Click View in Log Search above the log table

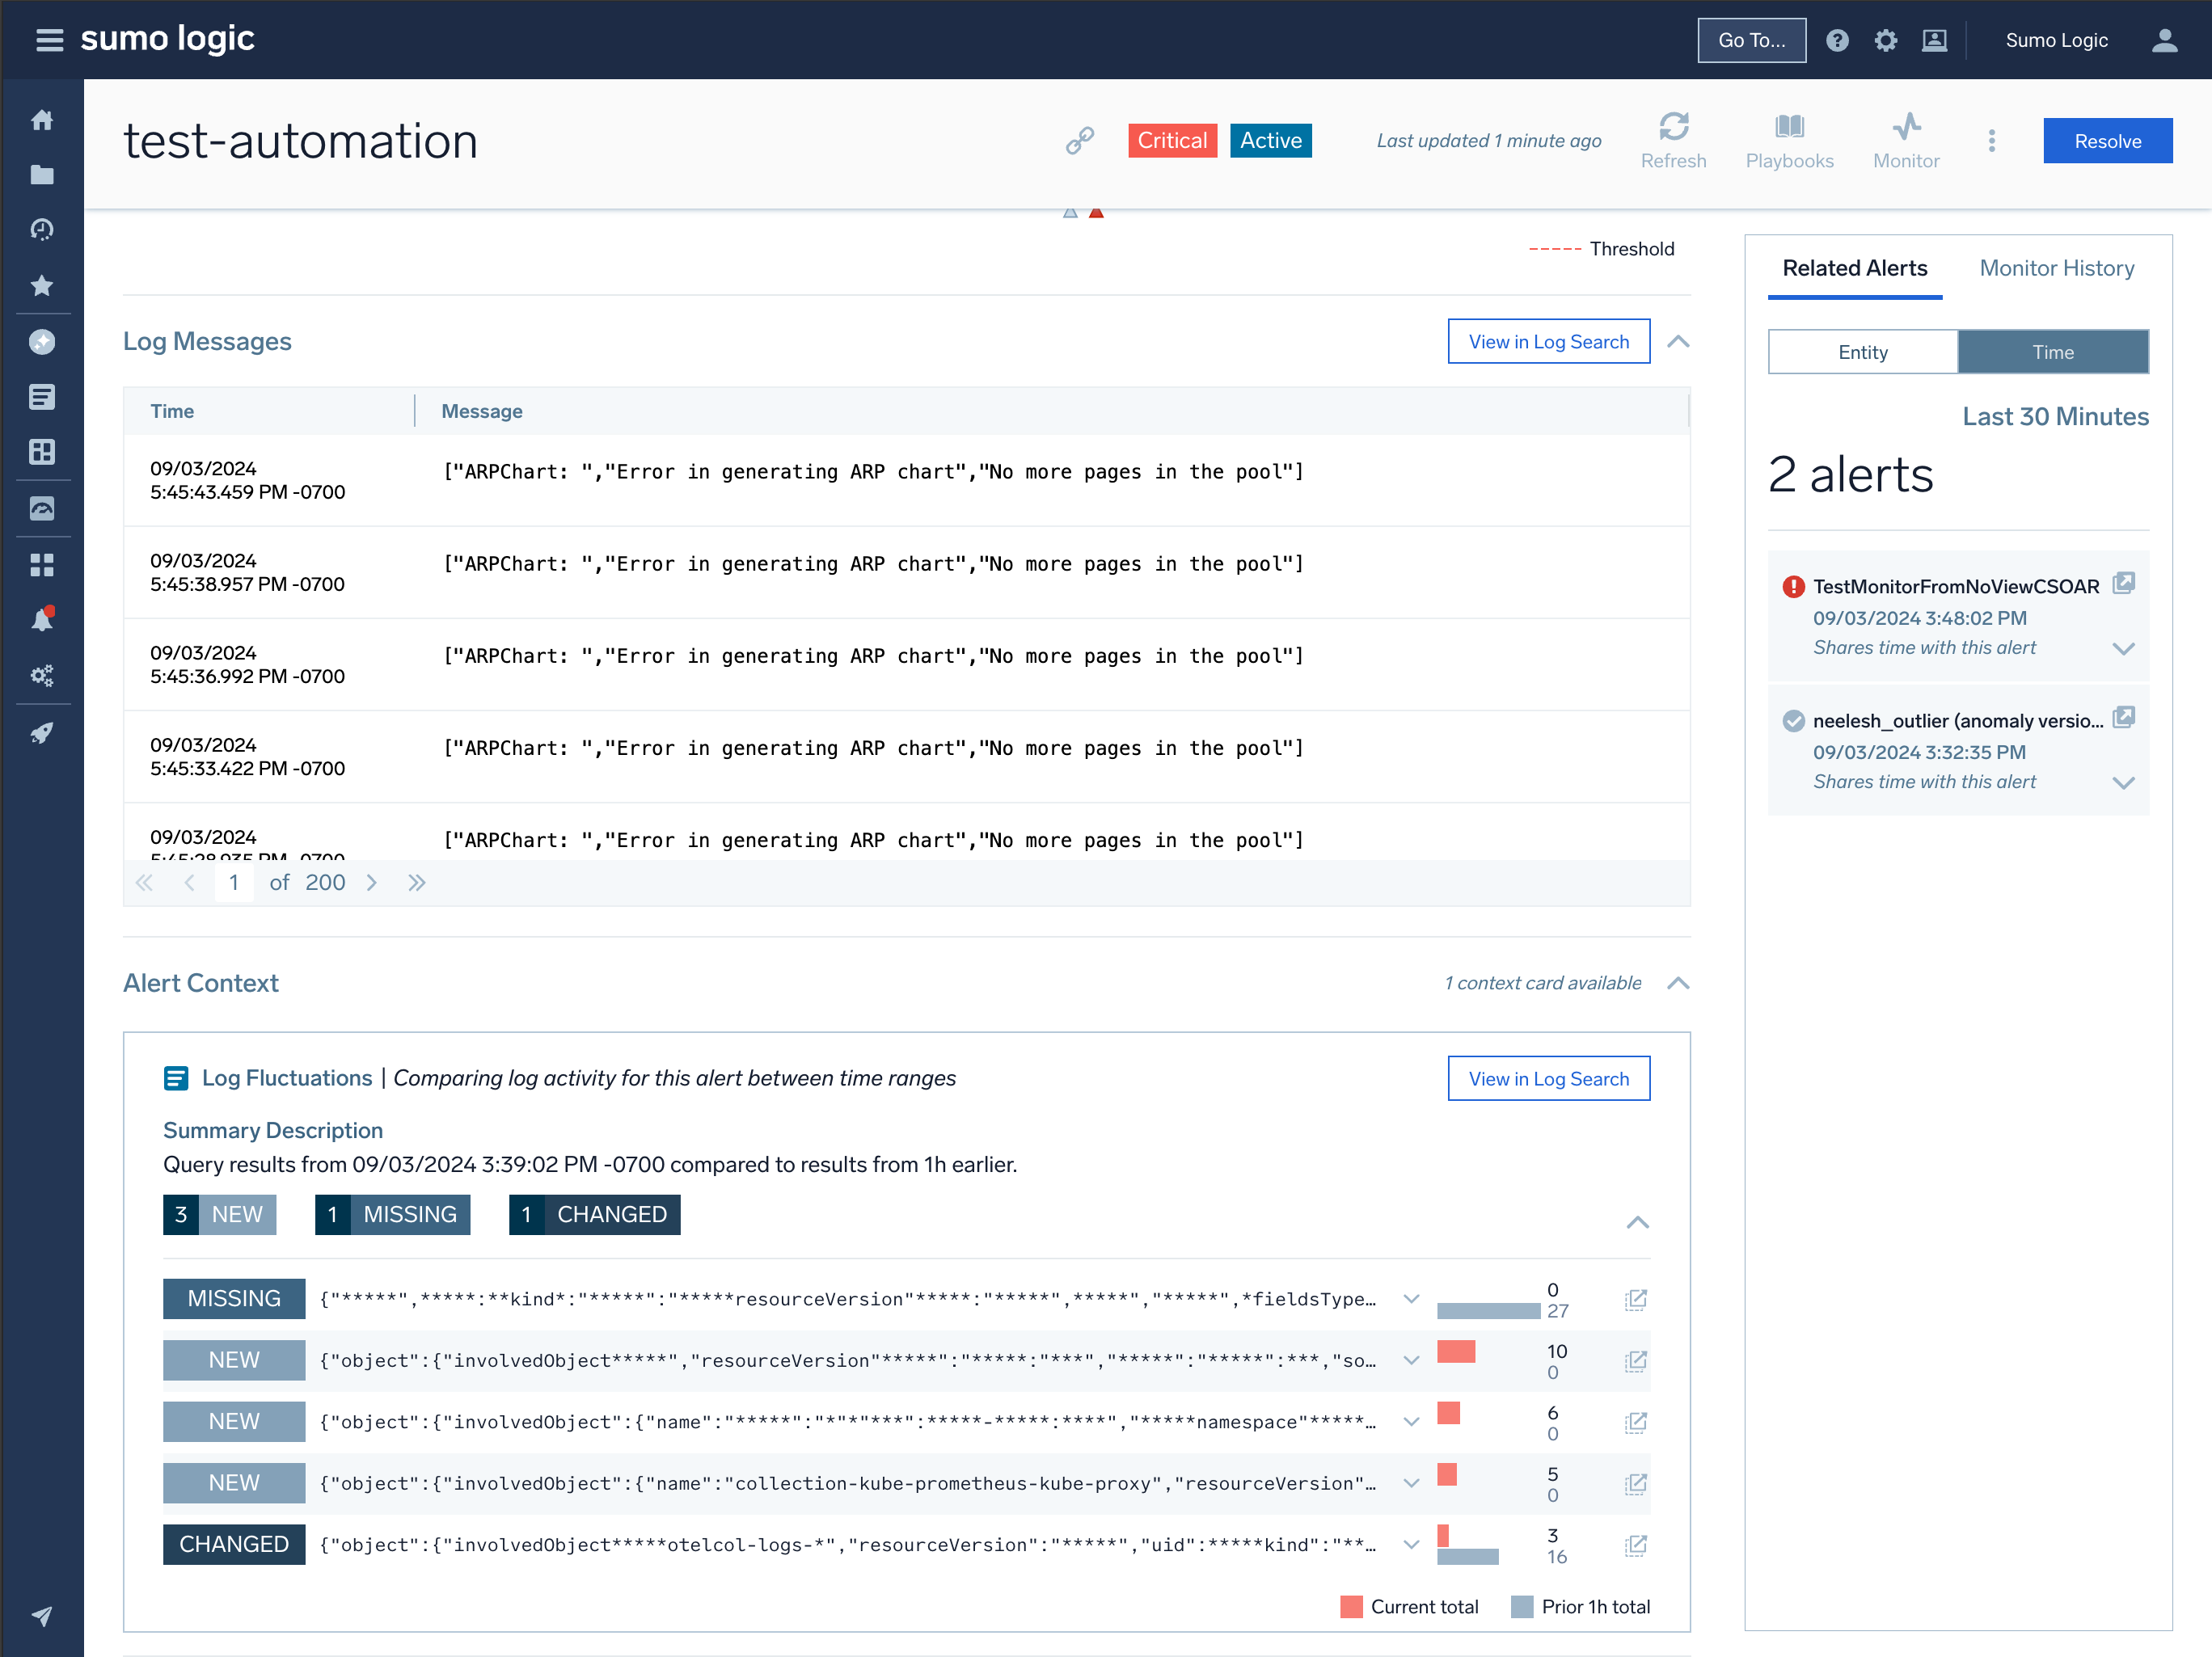click(x=1548, y=342)
